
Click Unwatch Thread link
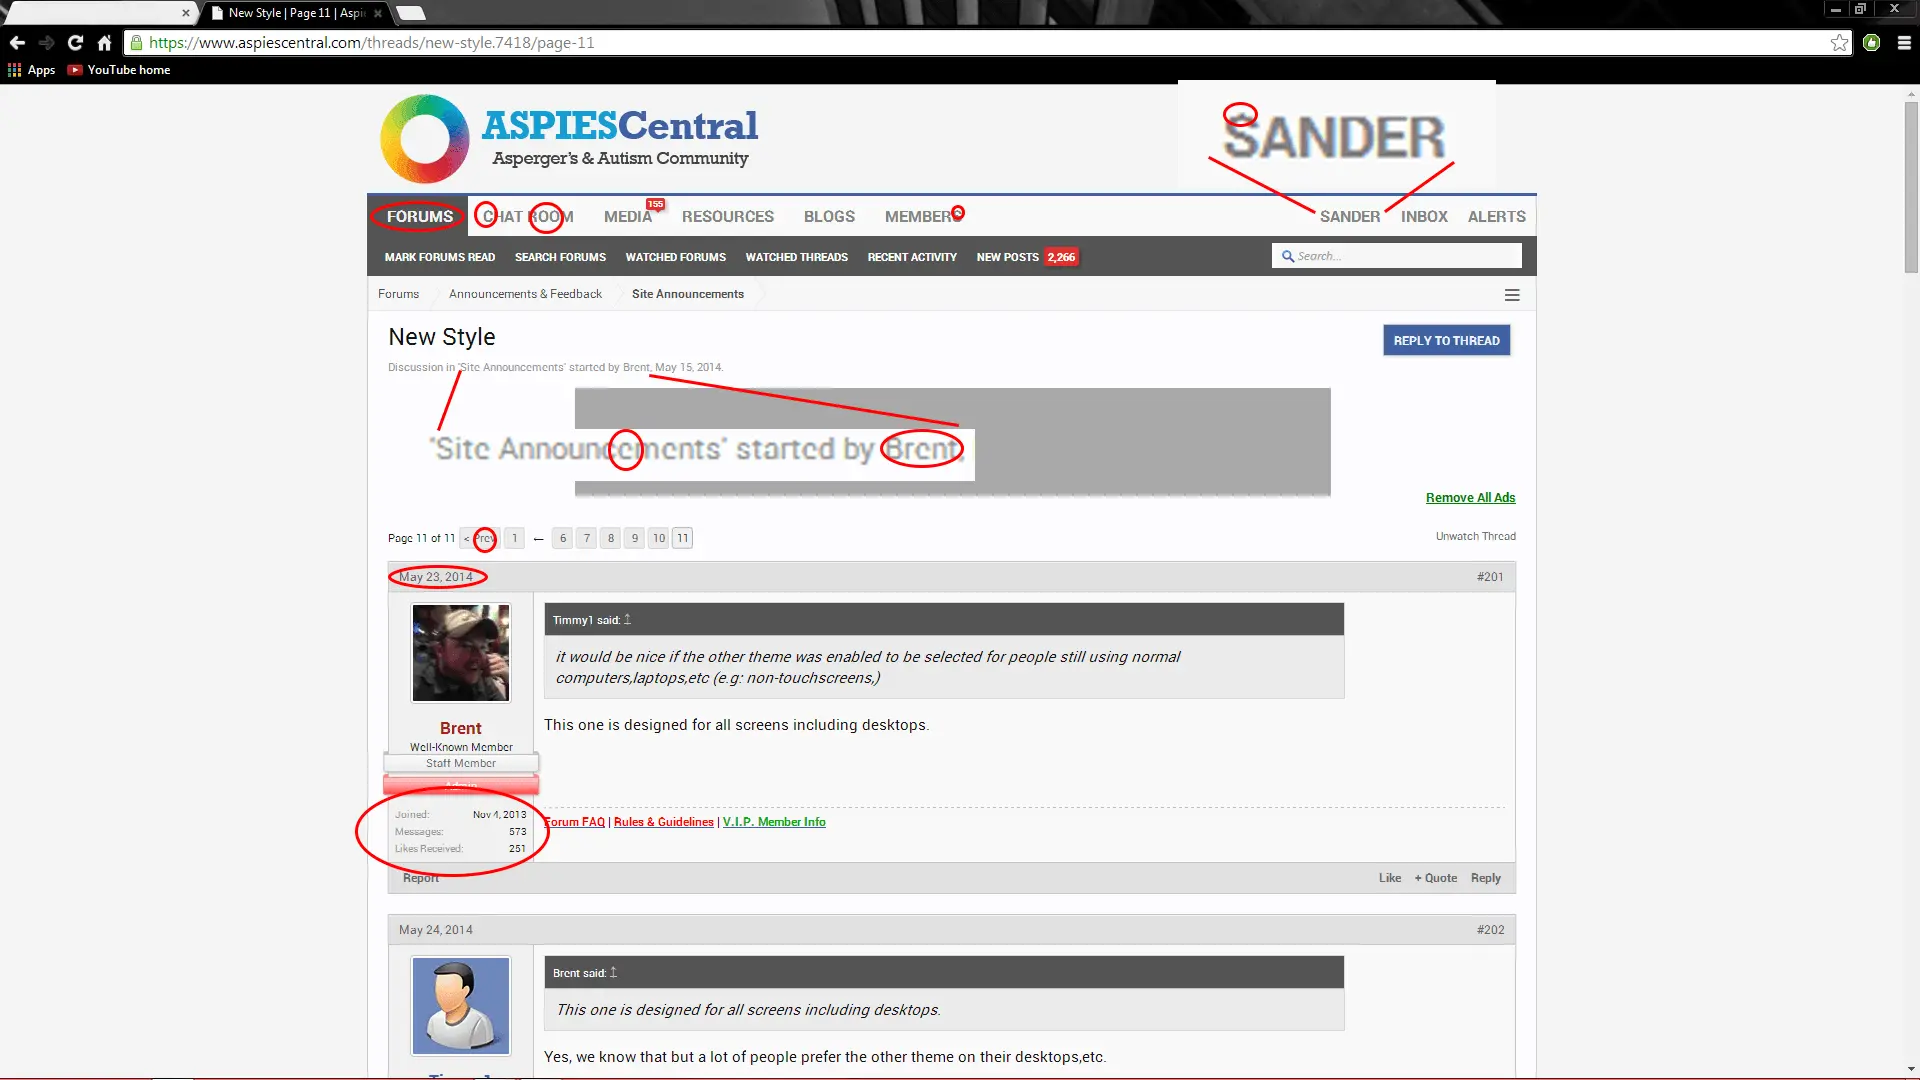coord(1475,537)
